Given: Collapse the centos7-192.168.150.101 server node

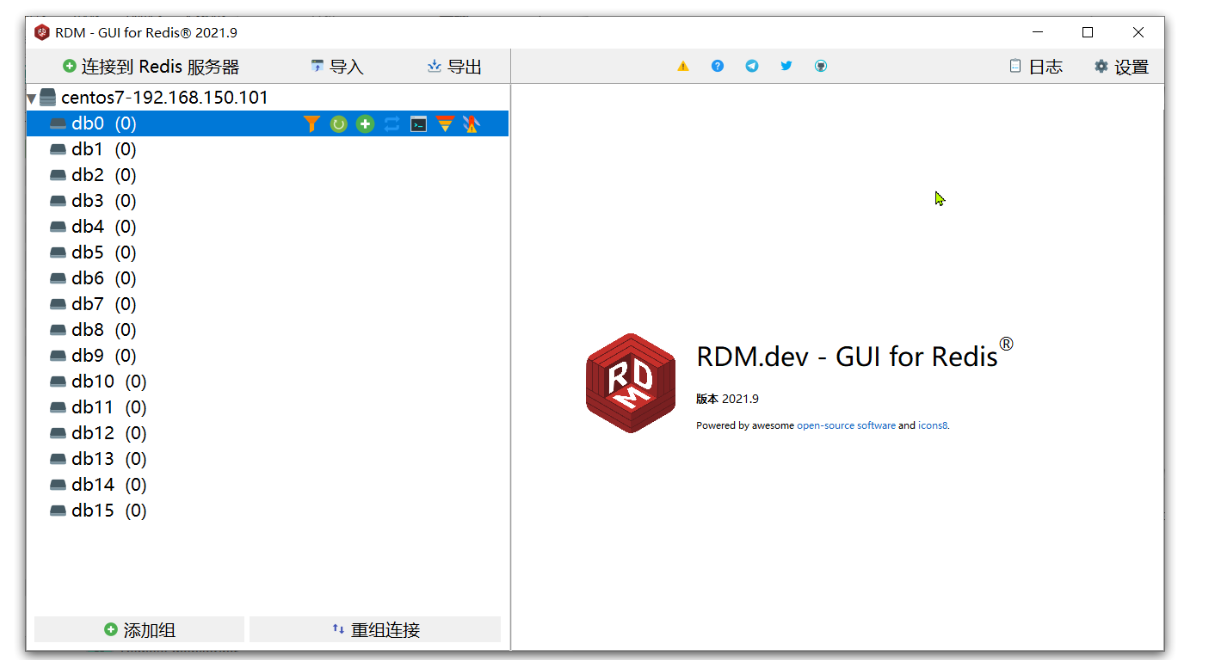Looking at the screenshot, I should 31,98.
